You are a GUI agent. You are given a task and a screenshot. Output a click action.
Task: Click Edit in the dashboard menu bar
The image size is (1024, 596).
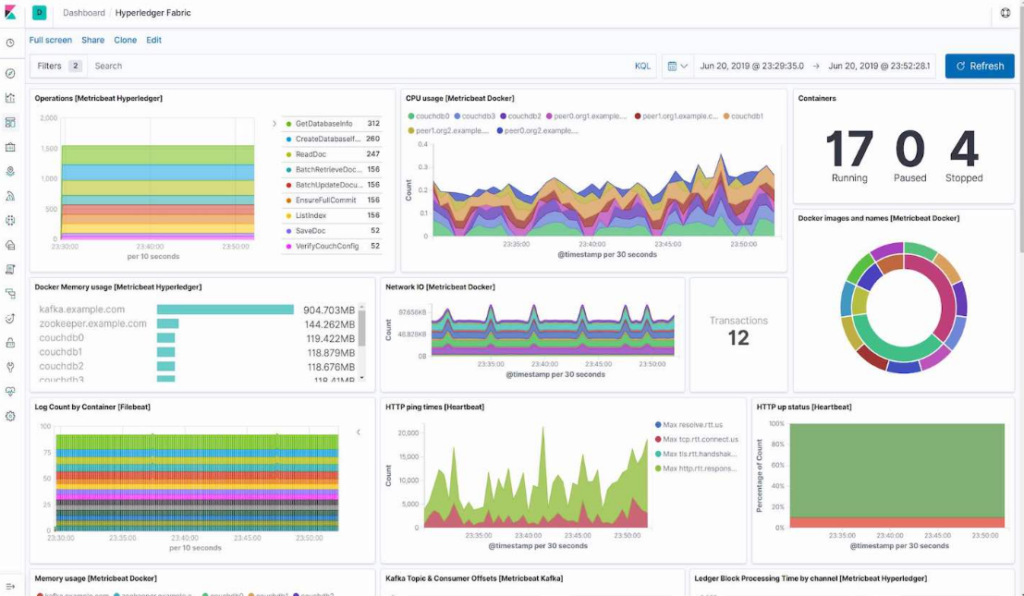tap(154, 40)
